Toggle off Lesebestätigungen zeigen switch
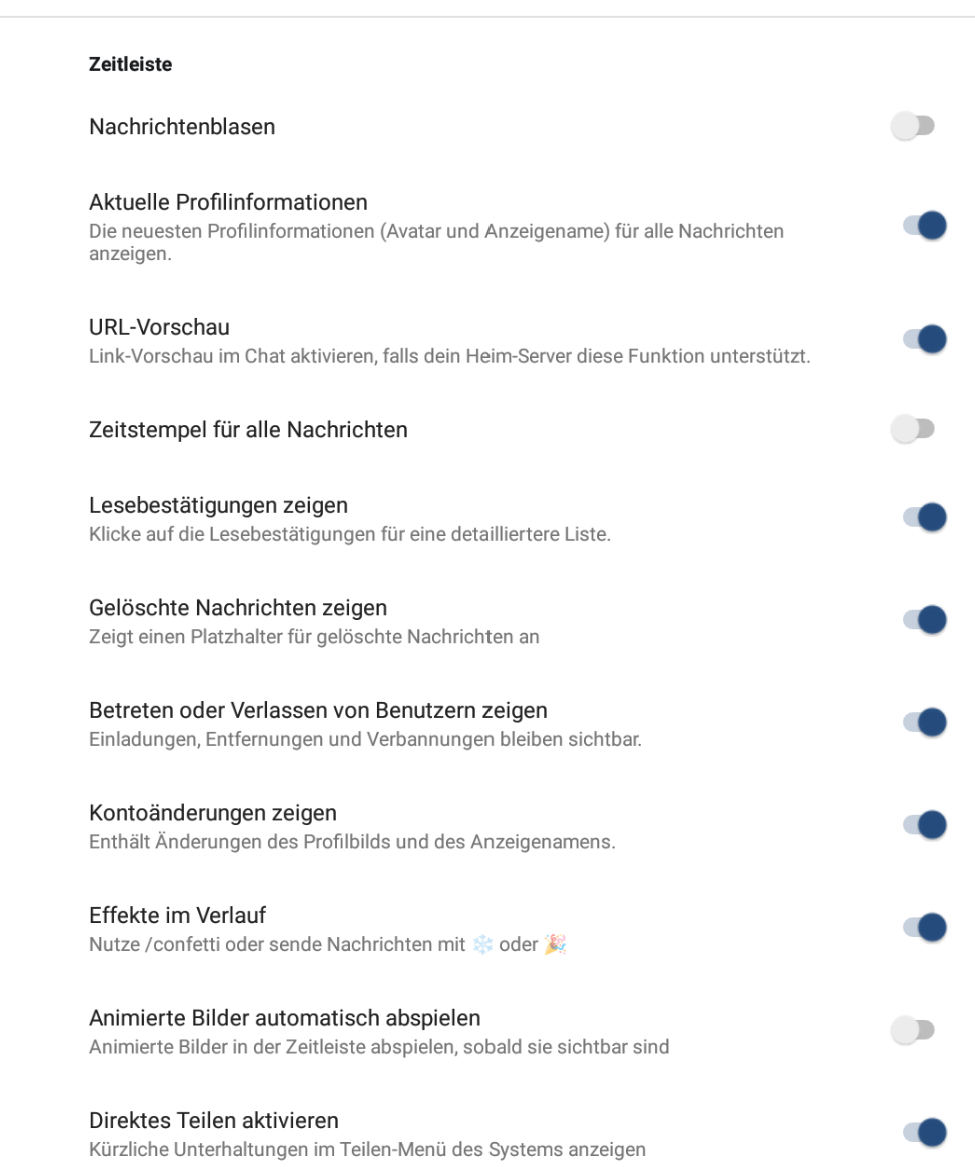 (x=924, y=517)
